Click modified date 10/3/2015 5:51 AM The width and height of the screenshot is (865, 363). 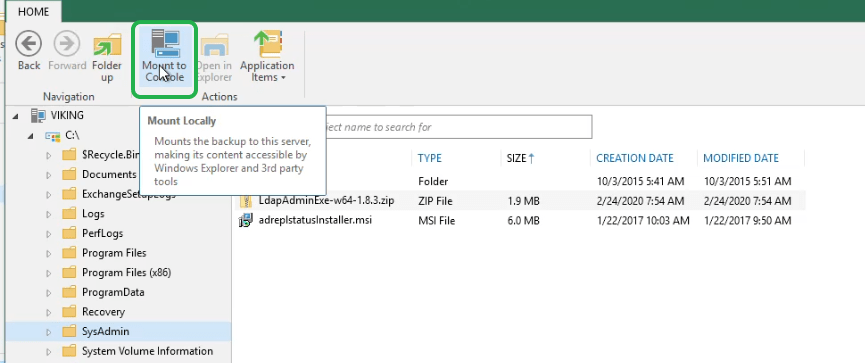pos(747,181)
